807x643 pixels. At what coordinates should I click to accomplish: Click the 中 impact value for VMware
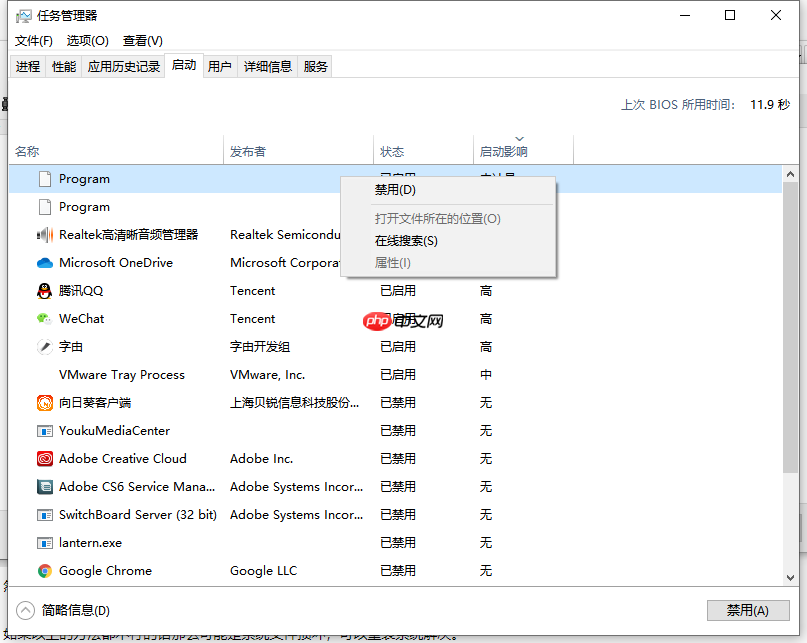click(x=486, y=375)
